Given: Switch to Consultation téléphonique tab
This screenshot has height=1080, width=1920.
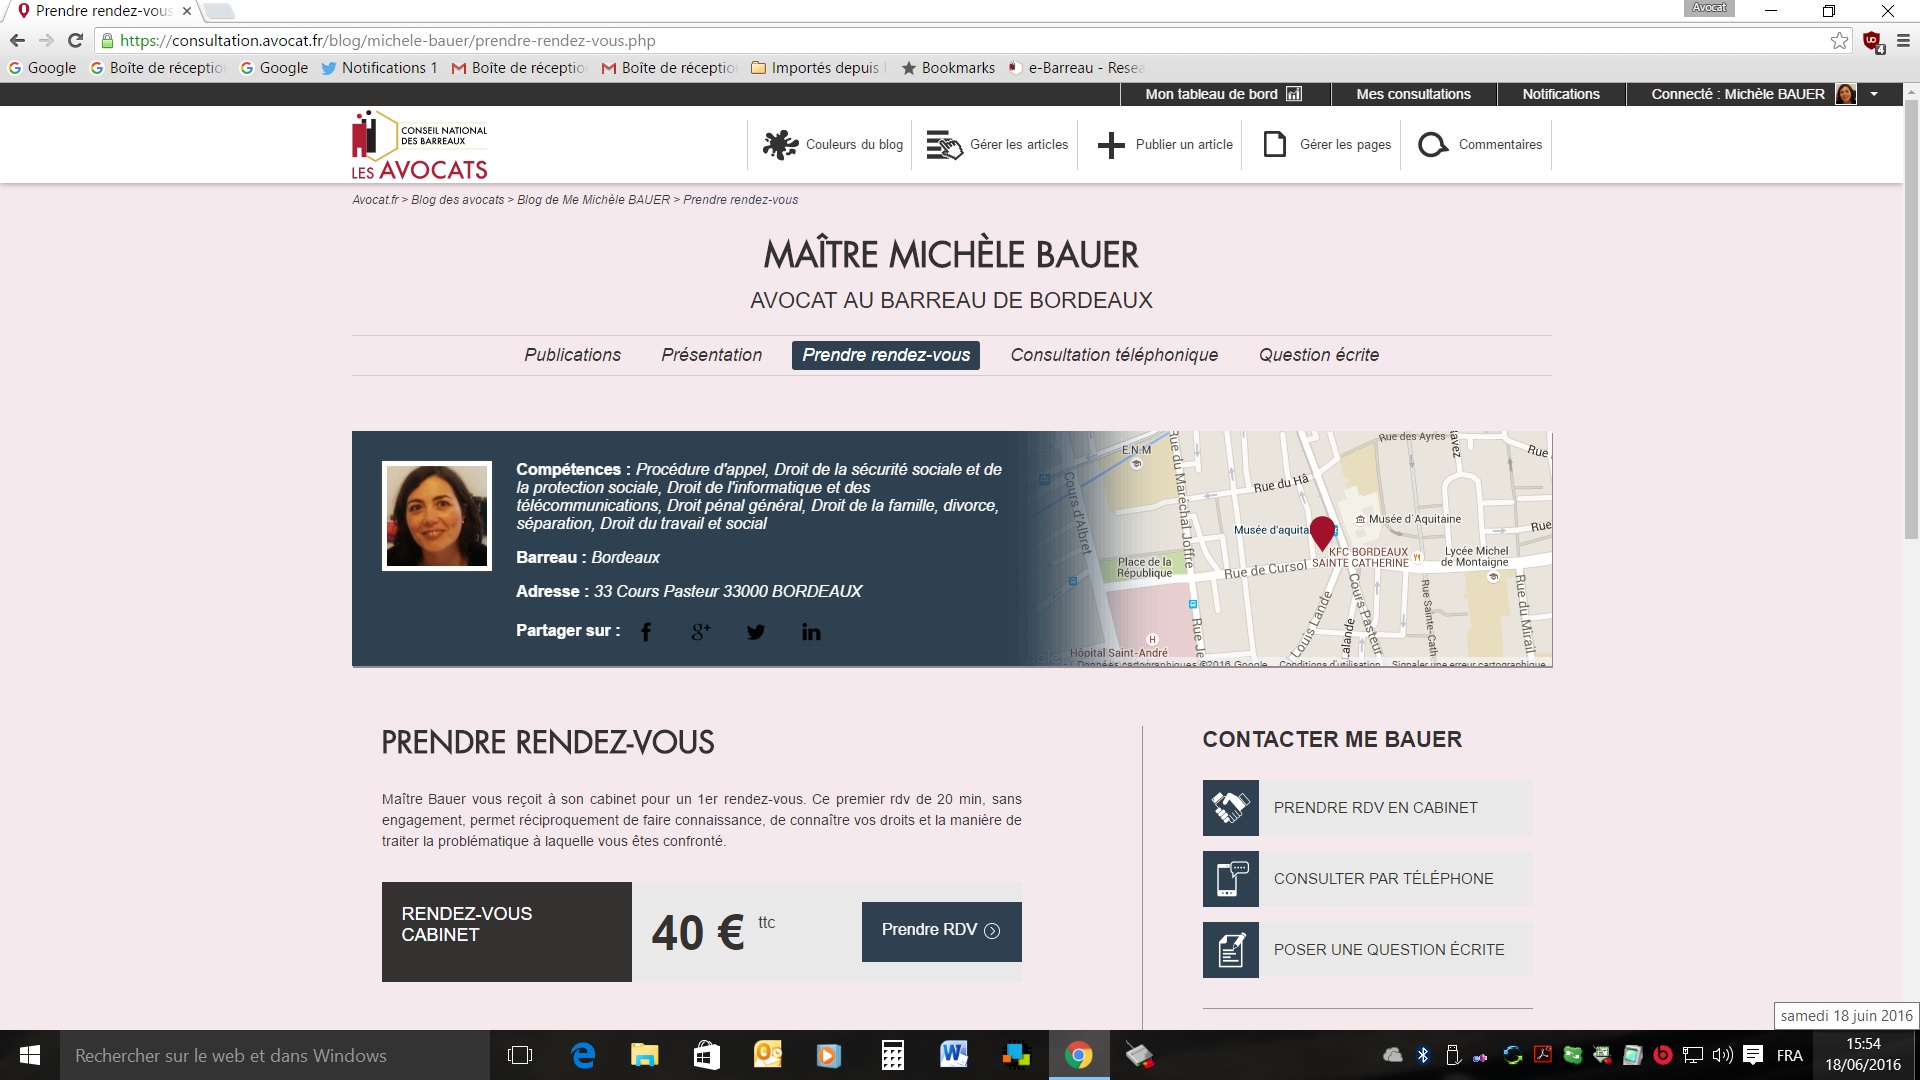Looking at the screenshot, I should (1114, 355).
